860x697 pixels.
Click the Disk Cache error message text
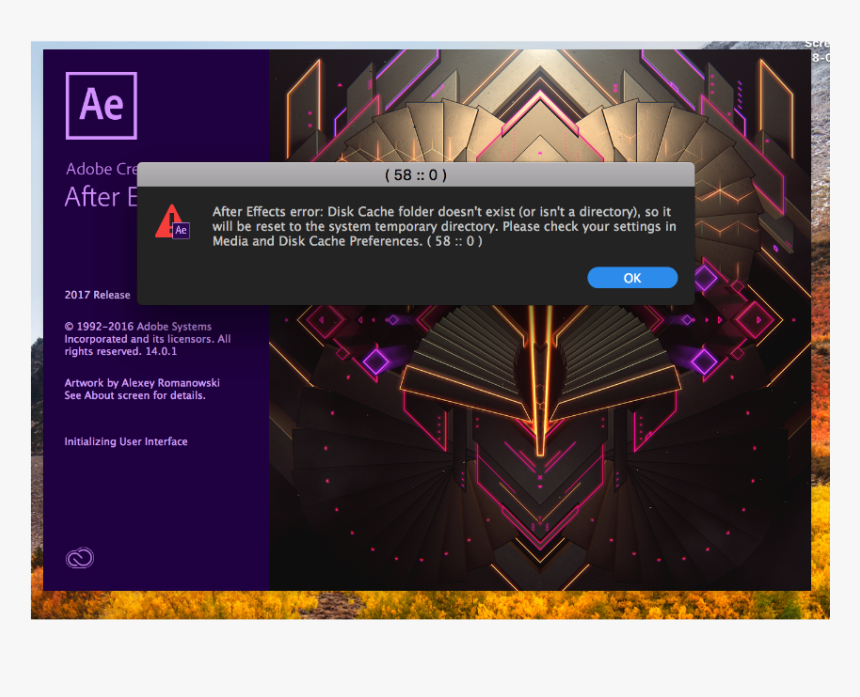coord(444,226)
